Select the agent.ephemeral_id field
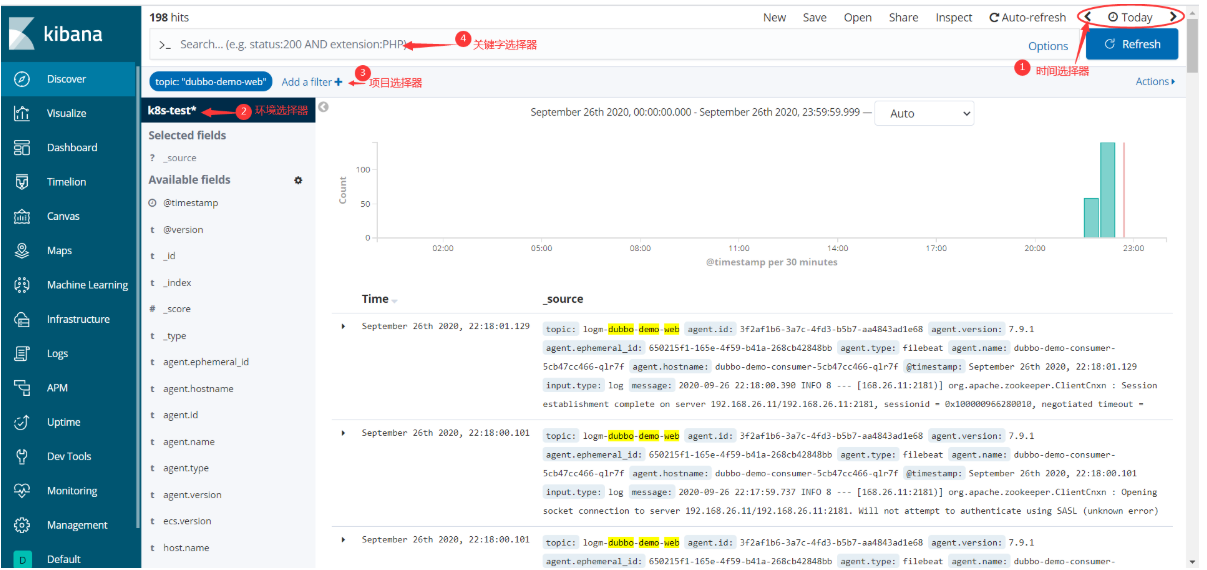Image resolution: width=1207 pixels, height=570 pixels. (x=206, y=362)
